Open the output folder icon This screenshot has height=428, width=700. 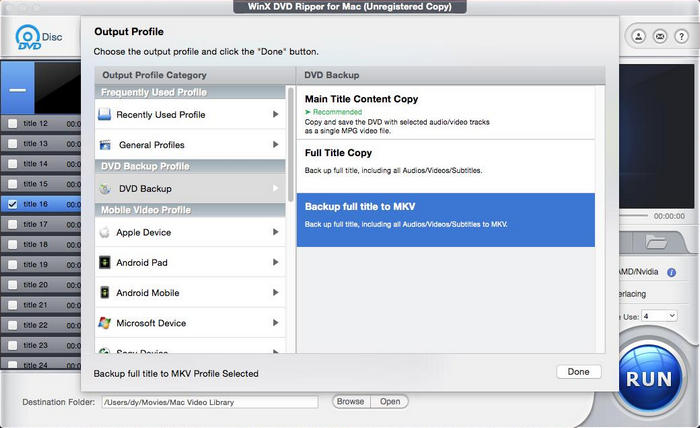click(x=657, y=242)
